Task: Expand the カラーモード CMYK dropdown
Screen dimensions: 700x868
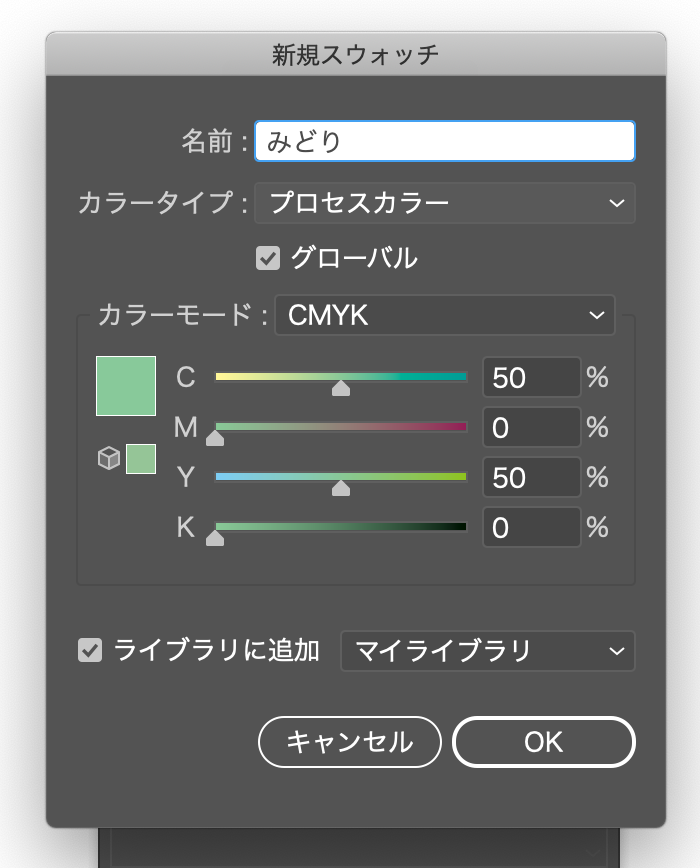Action: click(445, 316)
